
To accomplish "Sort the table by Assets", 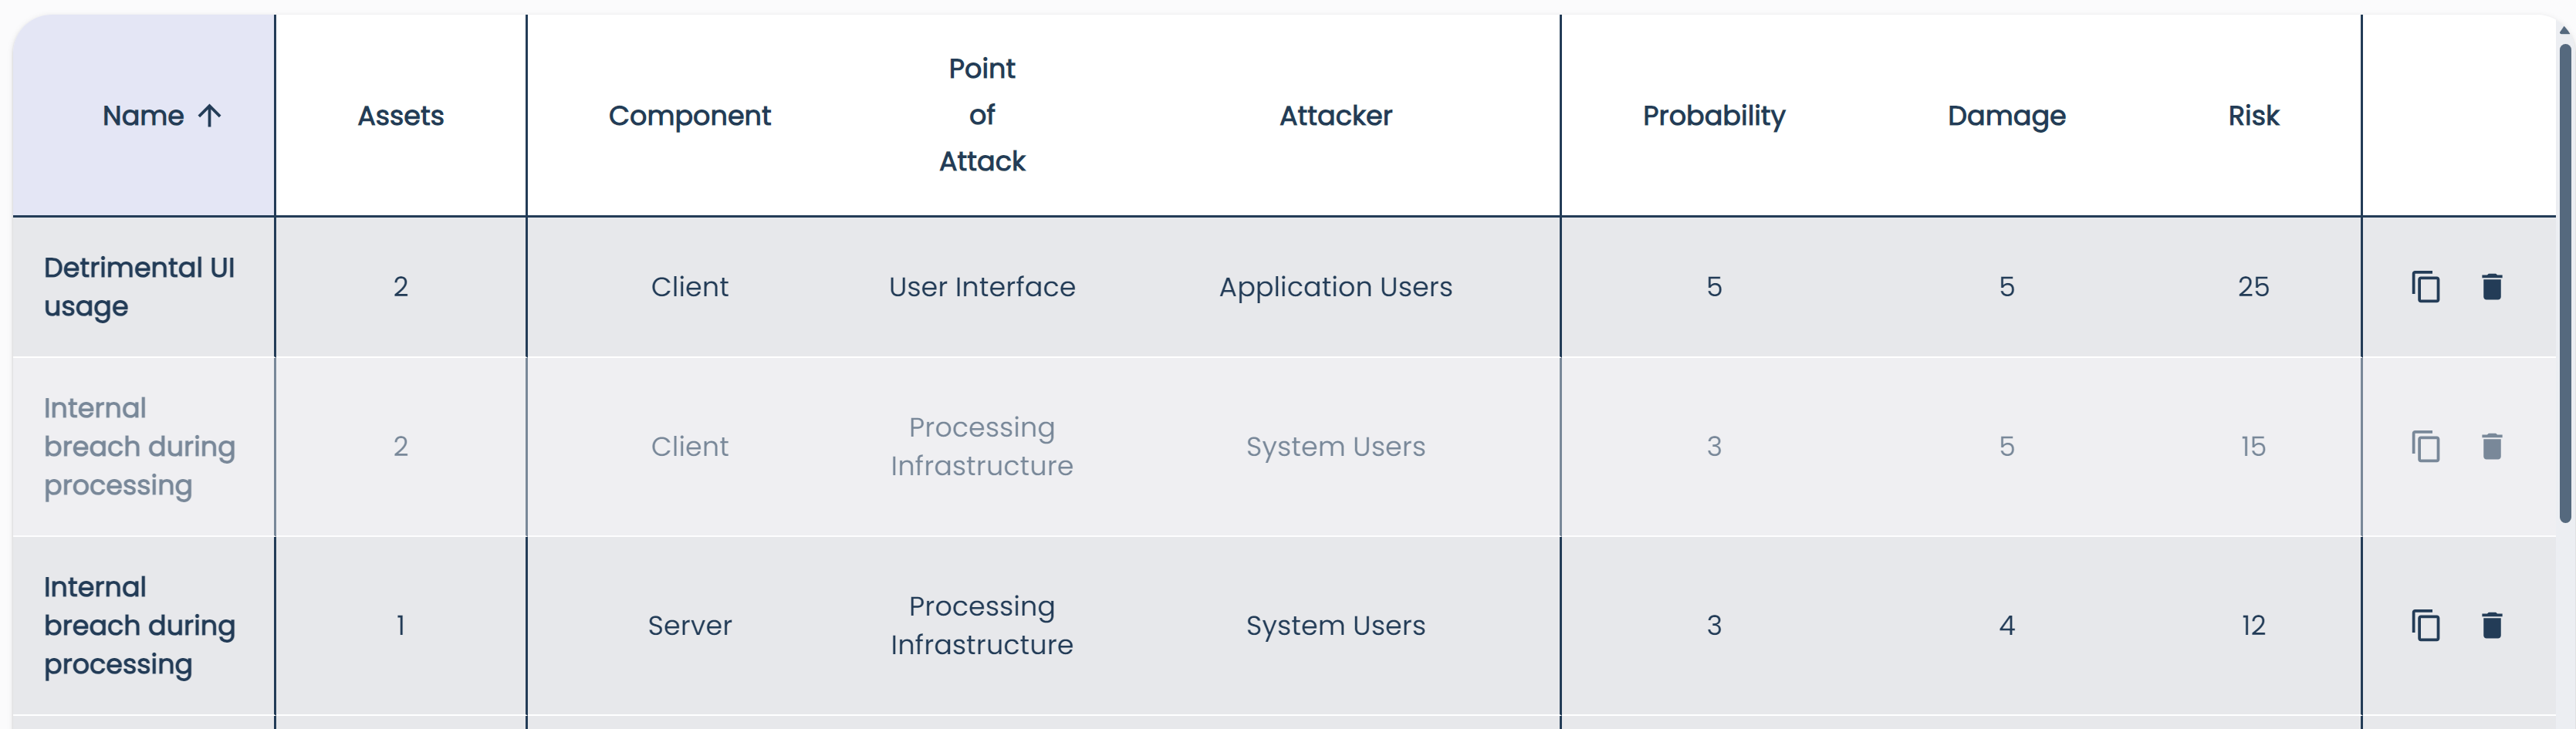I will pyautogui.click(x=400, y=116).
